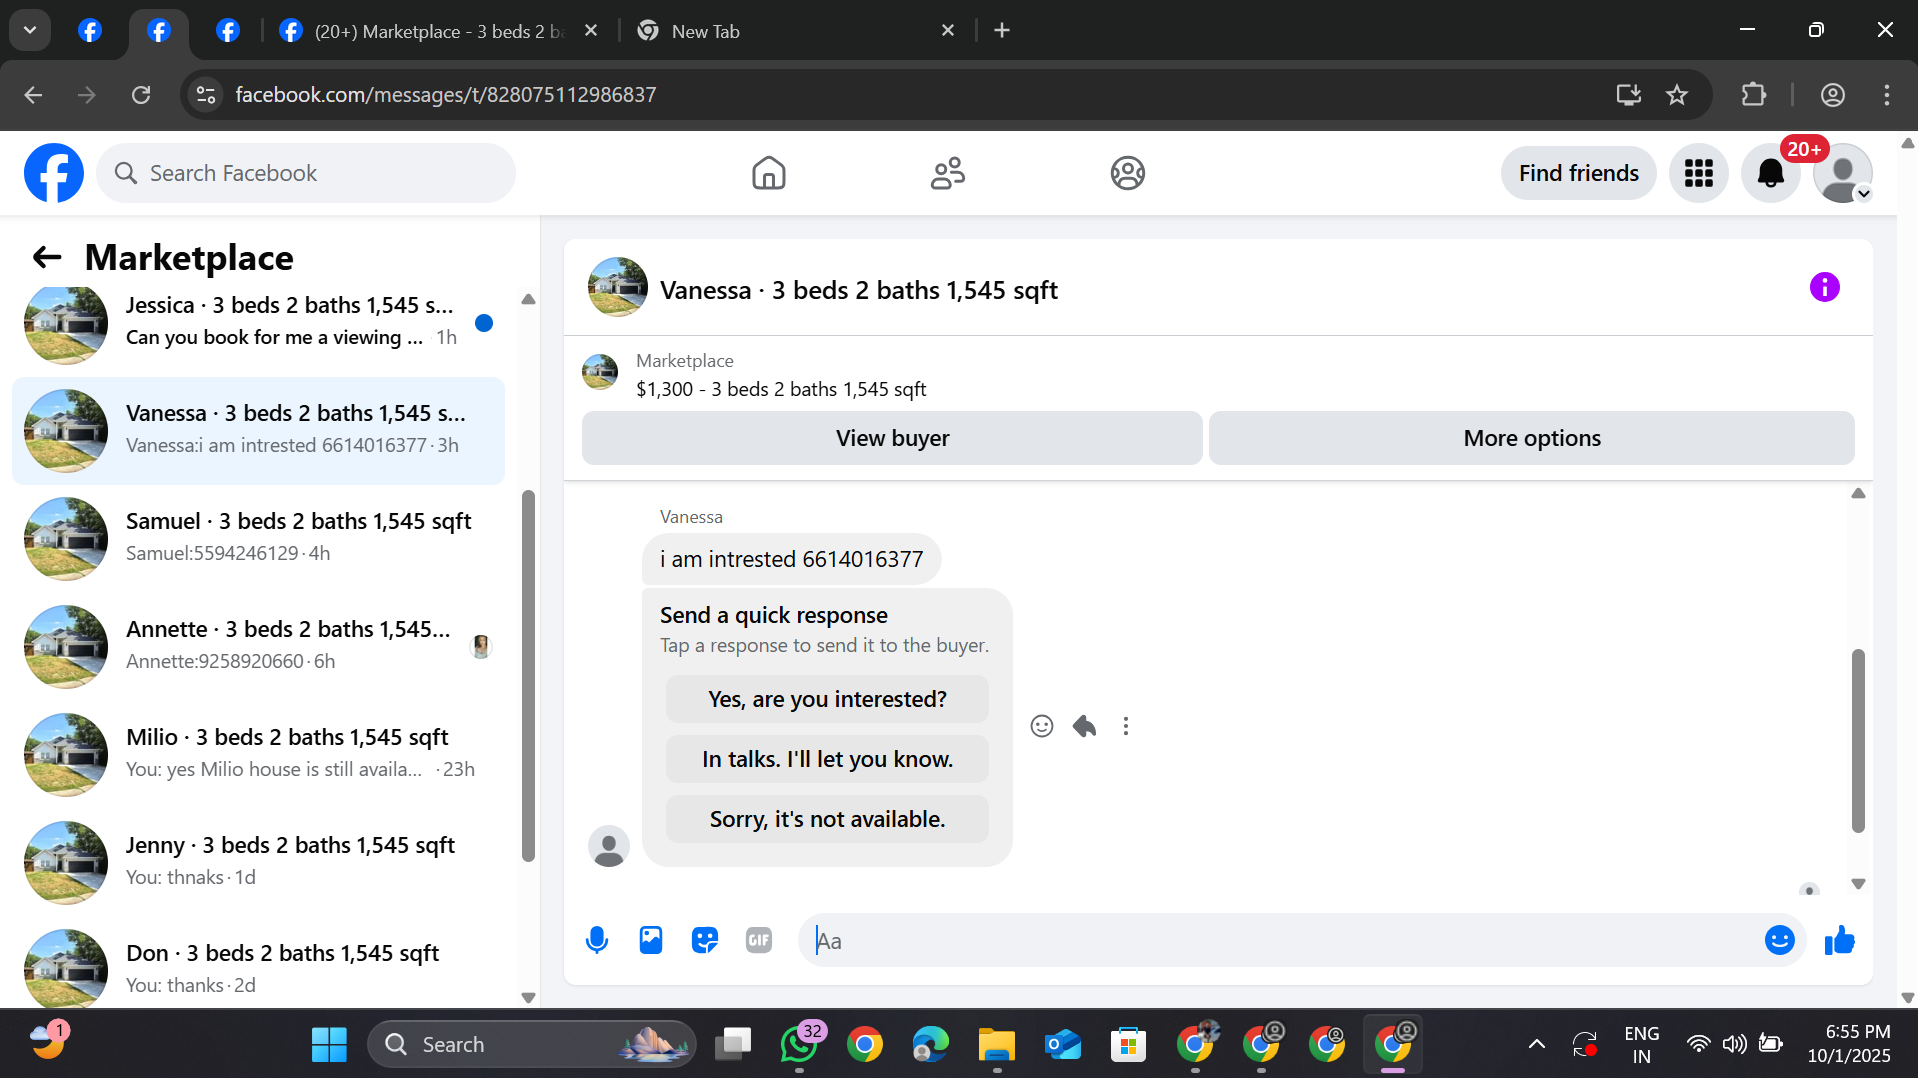This screenshot has width=1918, height=1078.
Task: Open Outlook from taskbar
Action: point(1062,1045)
